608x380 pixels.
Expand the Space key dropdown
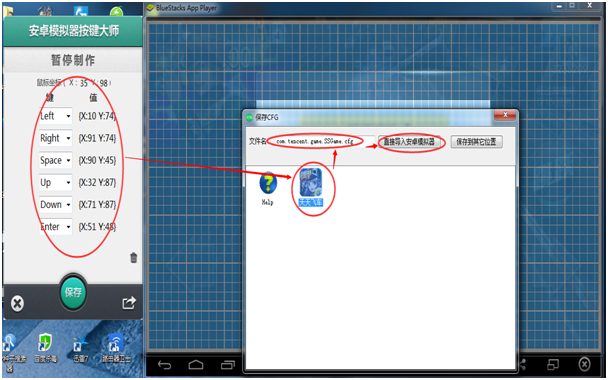[x=55, y=160]
